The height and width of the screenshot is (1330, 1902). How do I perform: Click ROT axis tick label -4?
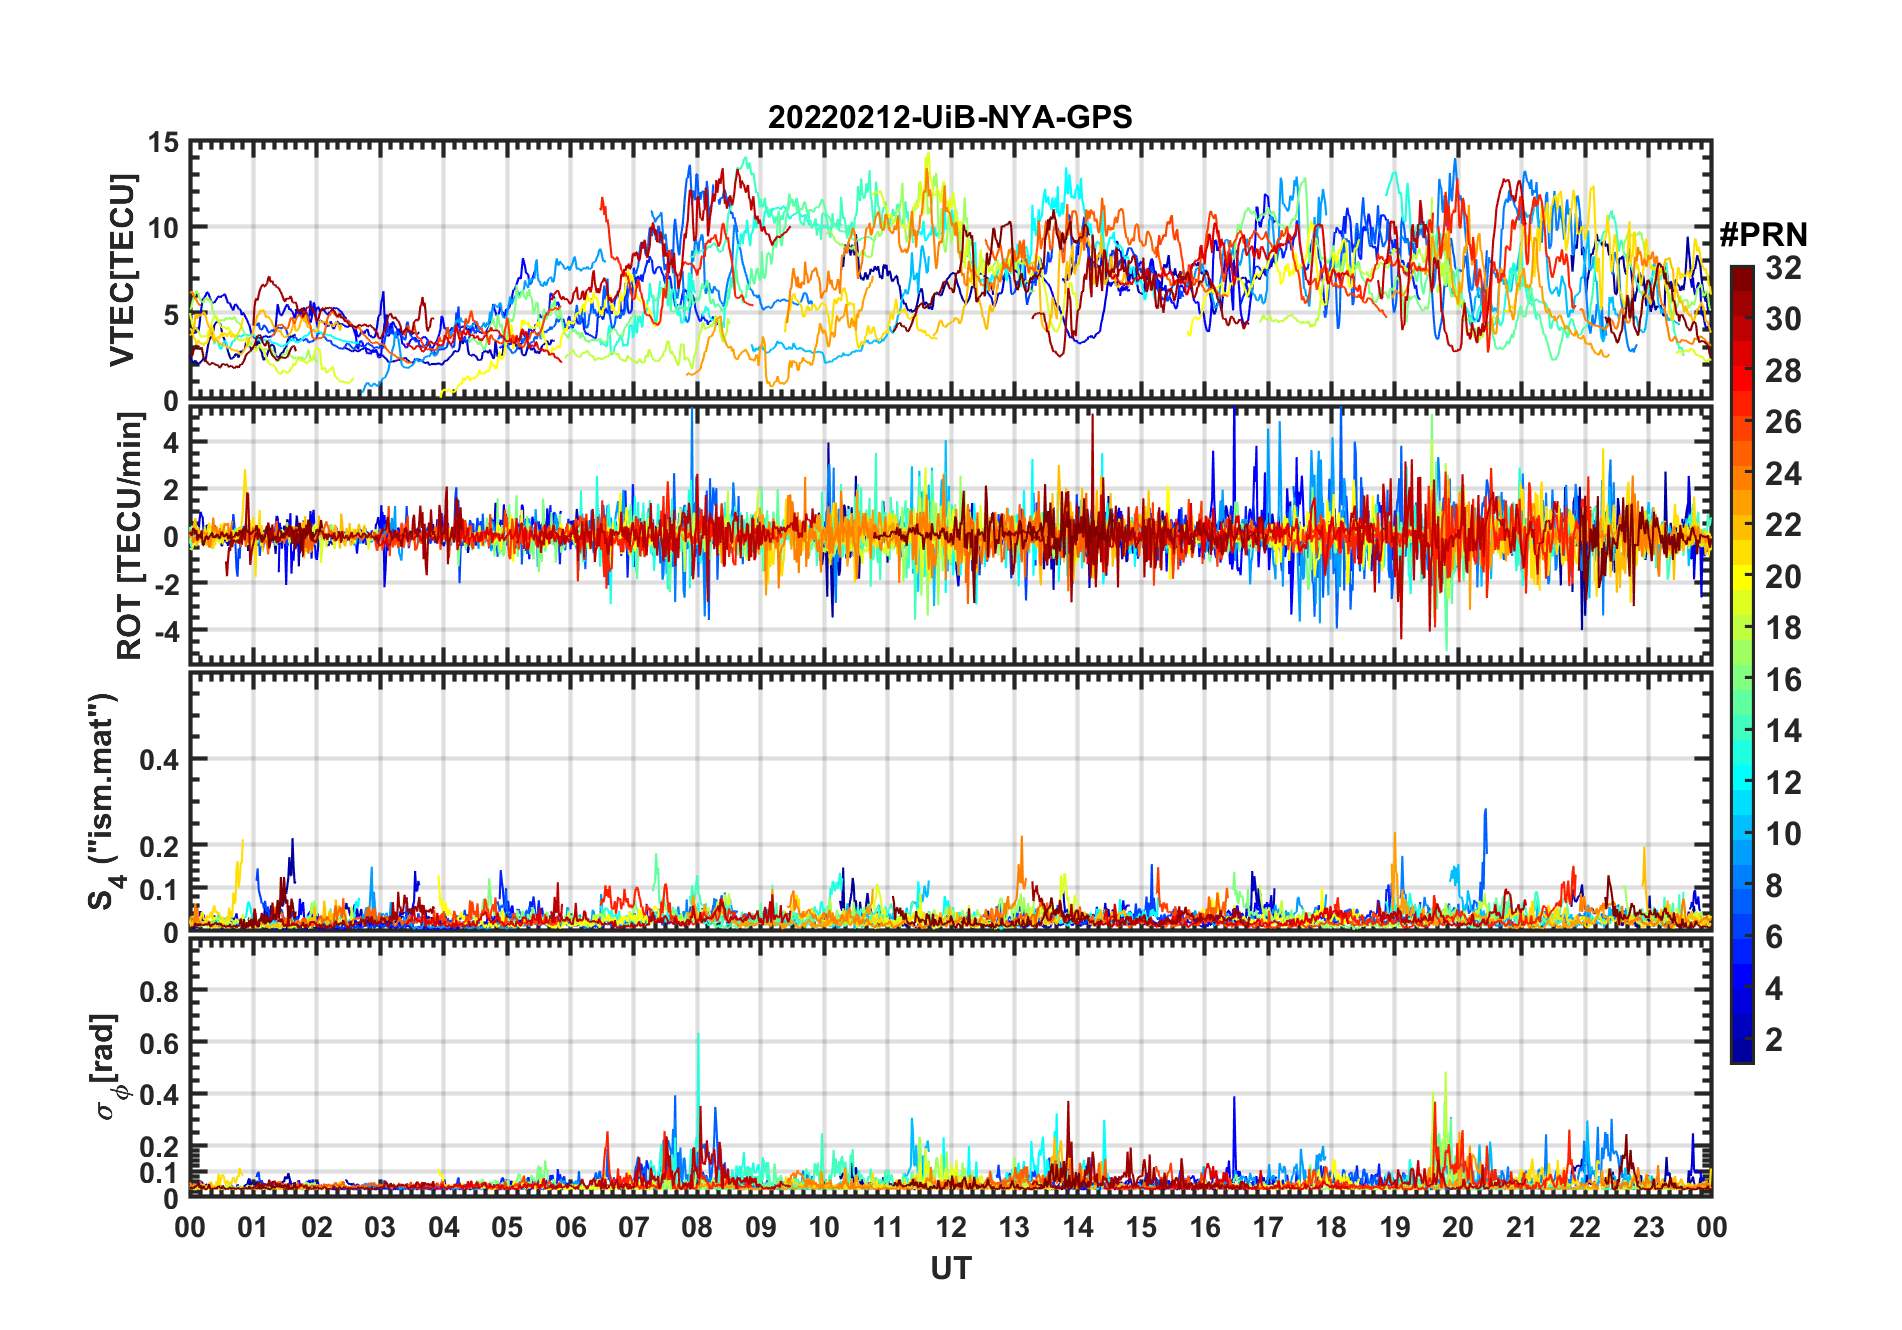tap(166, 632)
